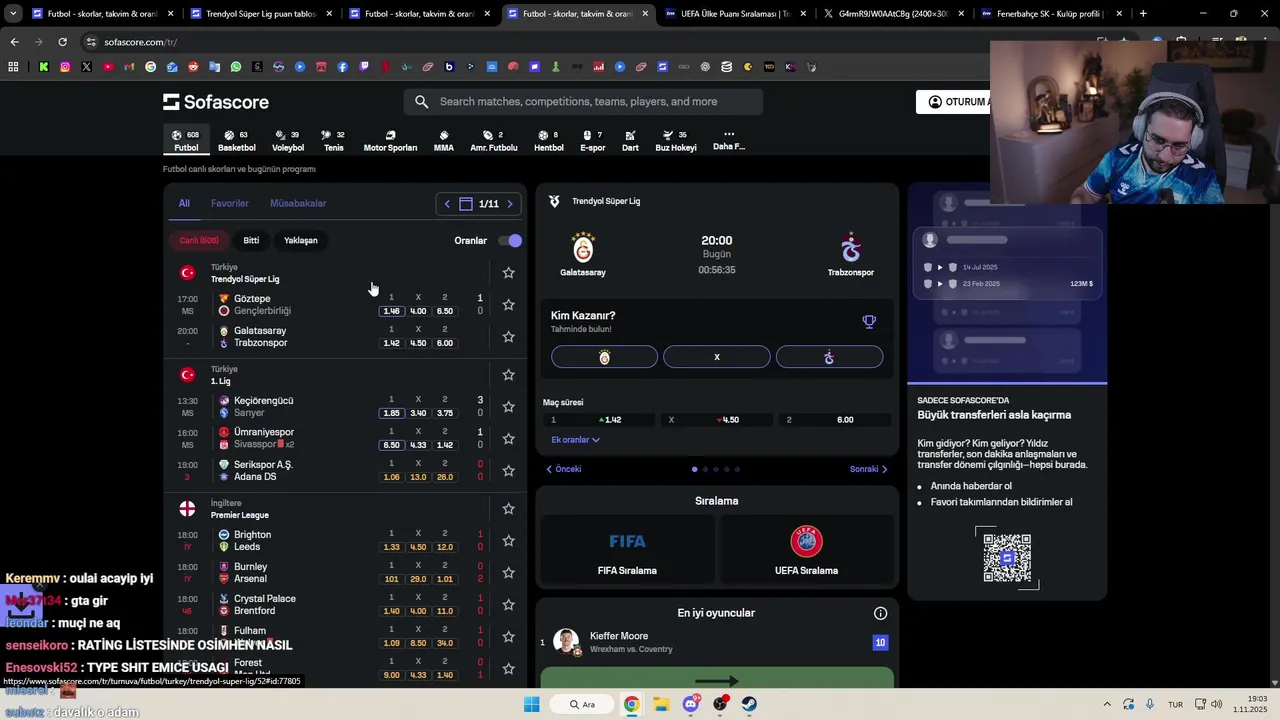This screenshot has width=1280, height=720.
Task: Open File Explorer from the taskbar
Action: (661, 704)
